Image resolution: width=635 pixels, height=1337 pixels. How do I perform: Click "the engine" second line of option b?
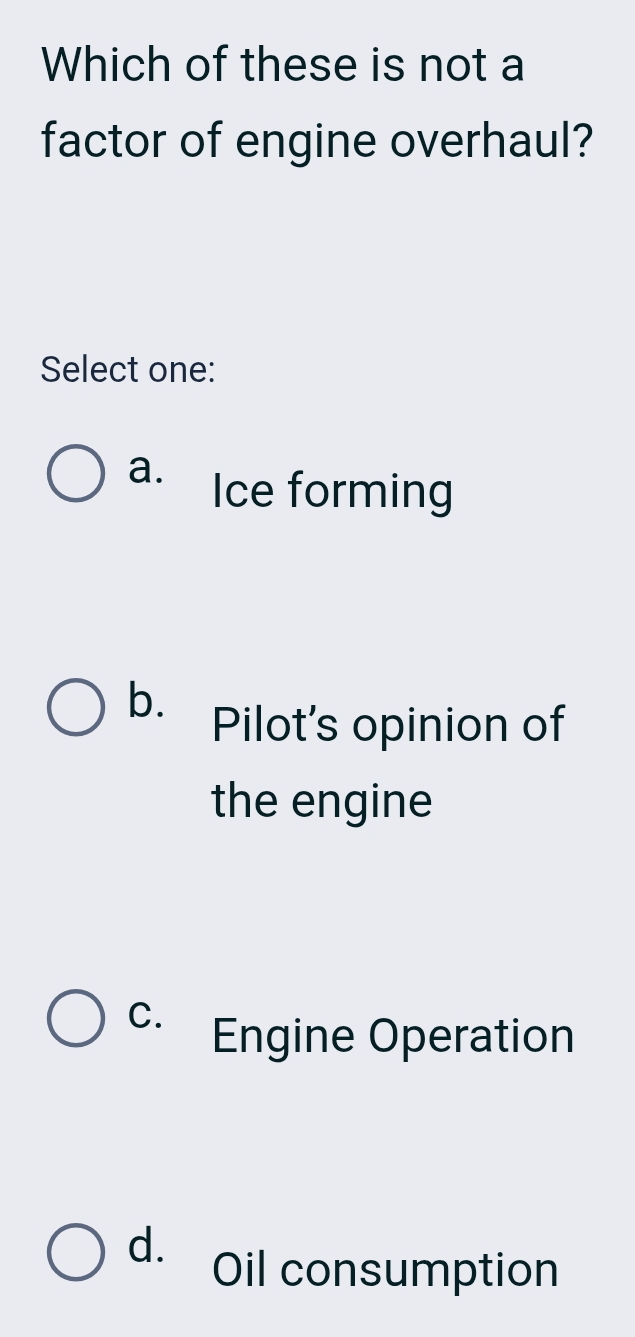(322, 801)
